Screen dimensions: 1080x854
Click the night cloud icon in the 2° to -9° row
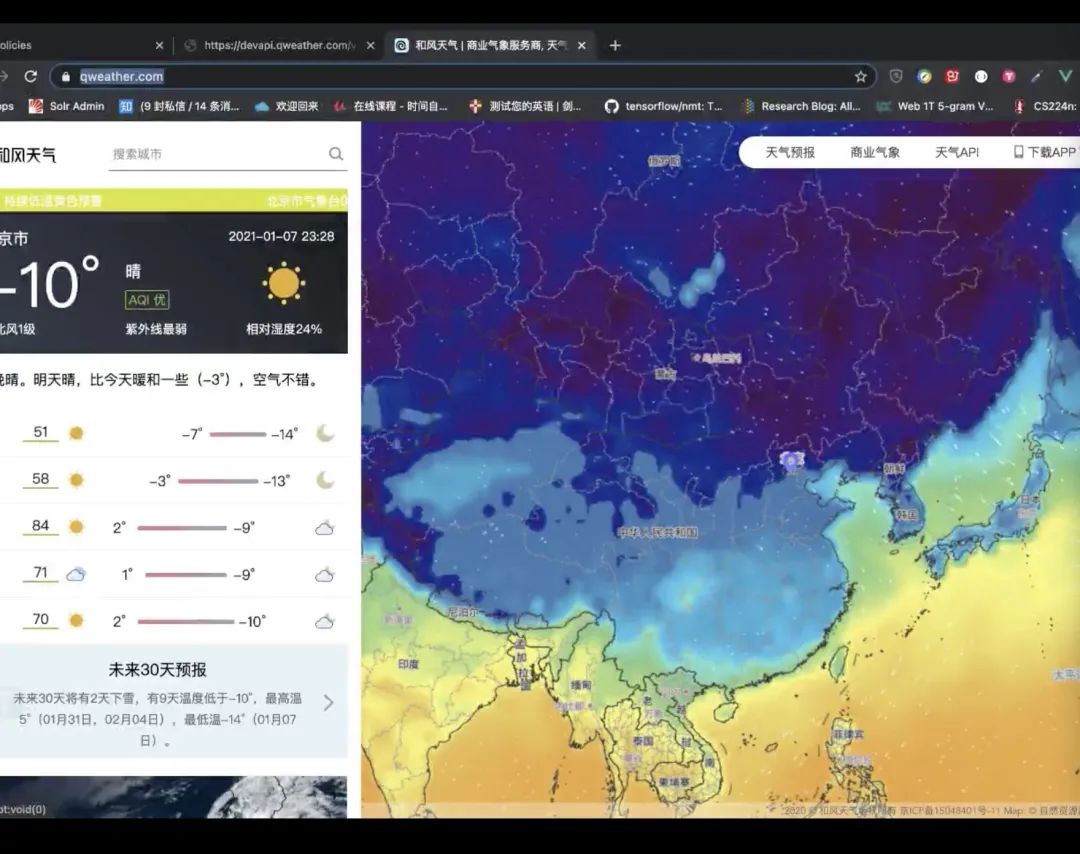324,528
